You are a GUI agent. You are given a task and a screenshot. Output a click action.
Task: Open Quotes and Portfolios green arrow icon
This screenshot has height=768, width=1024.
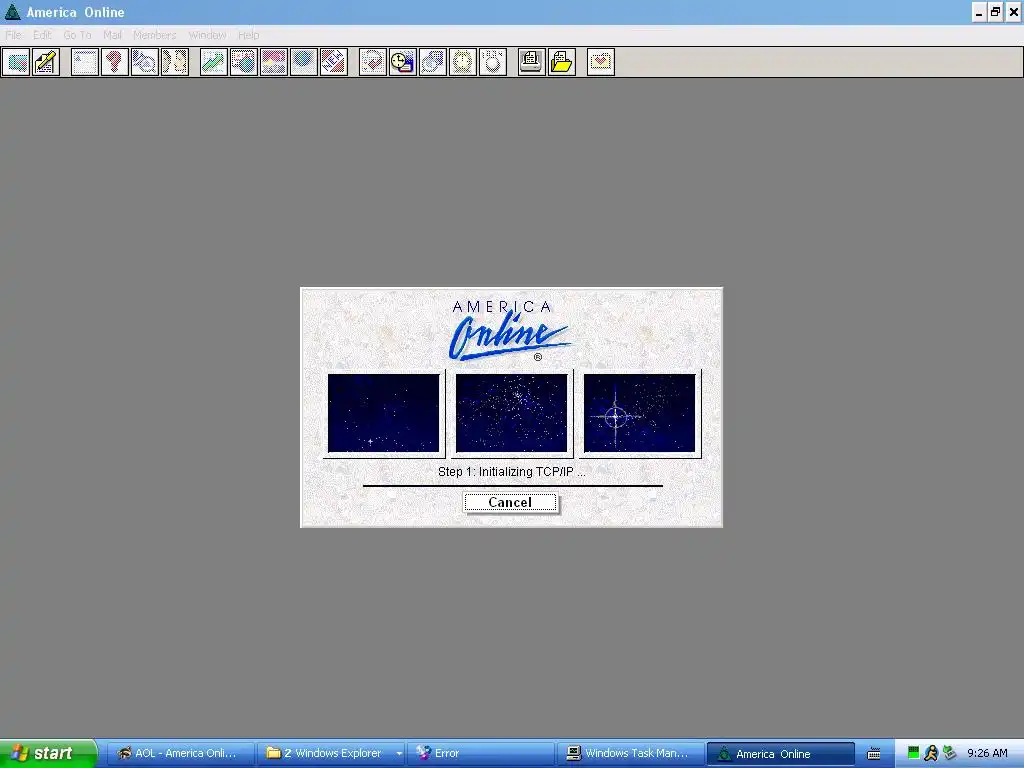[214, 62]
